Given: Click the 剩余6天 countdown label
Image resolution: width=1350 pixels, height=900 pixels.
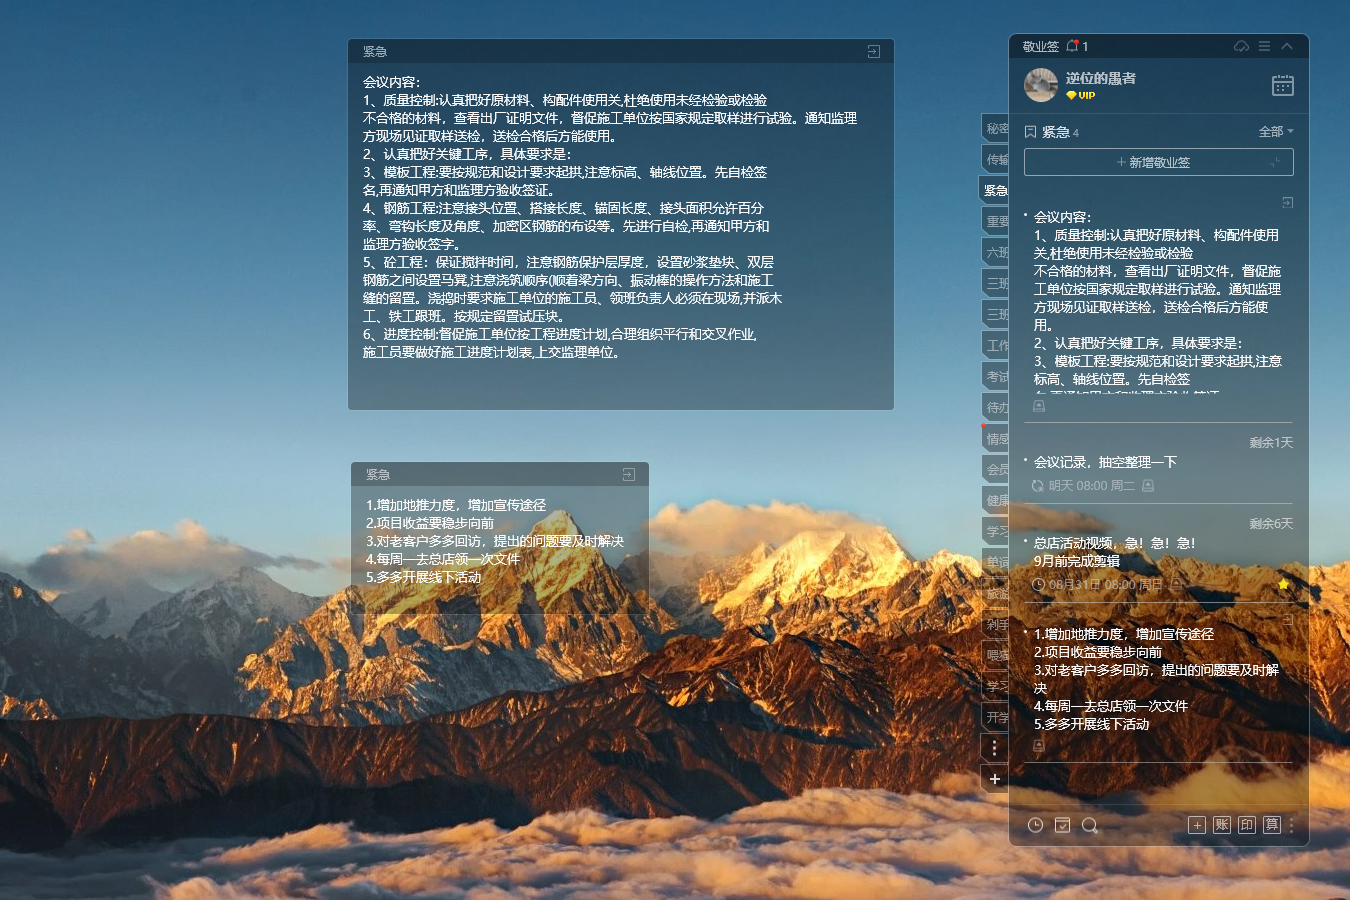Looking at the screenshot, I should click(1271, 523).
